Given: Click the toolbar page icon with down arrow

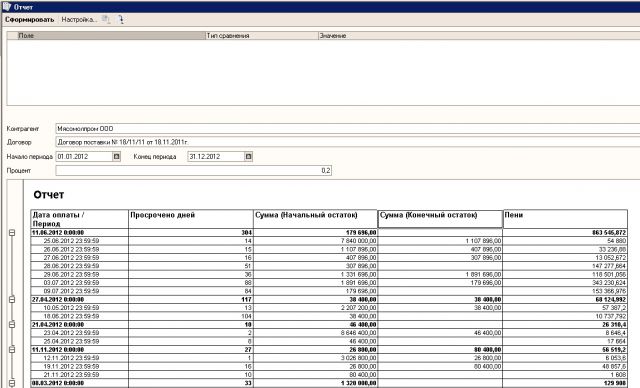Looking at the screenshot, I should pos(121,20).
